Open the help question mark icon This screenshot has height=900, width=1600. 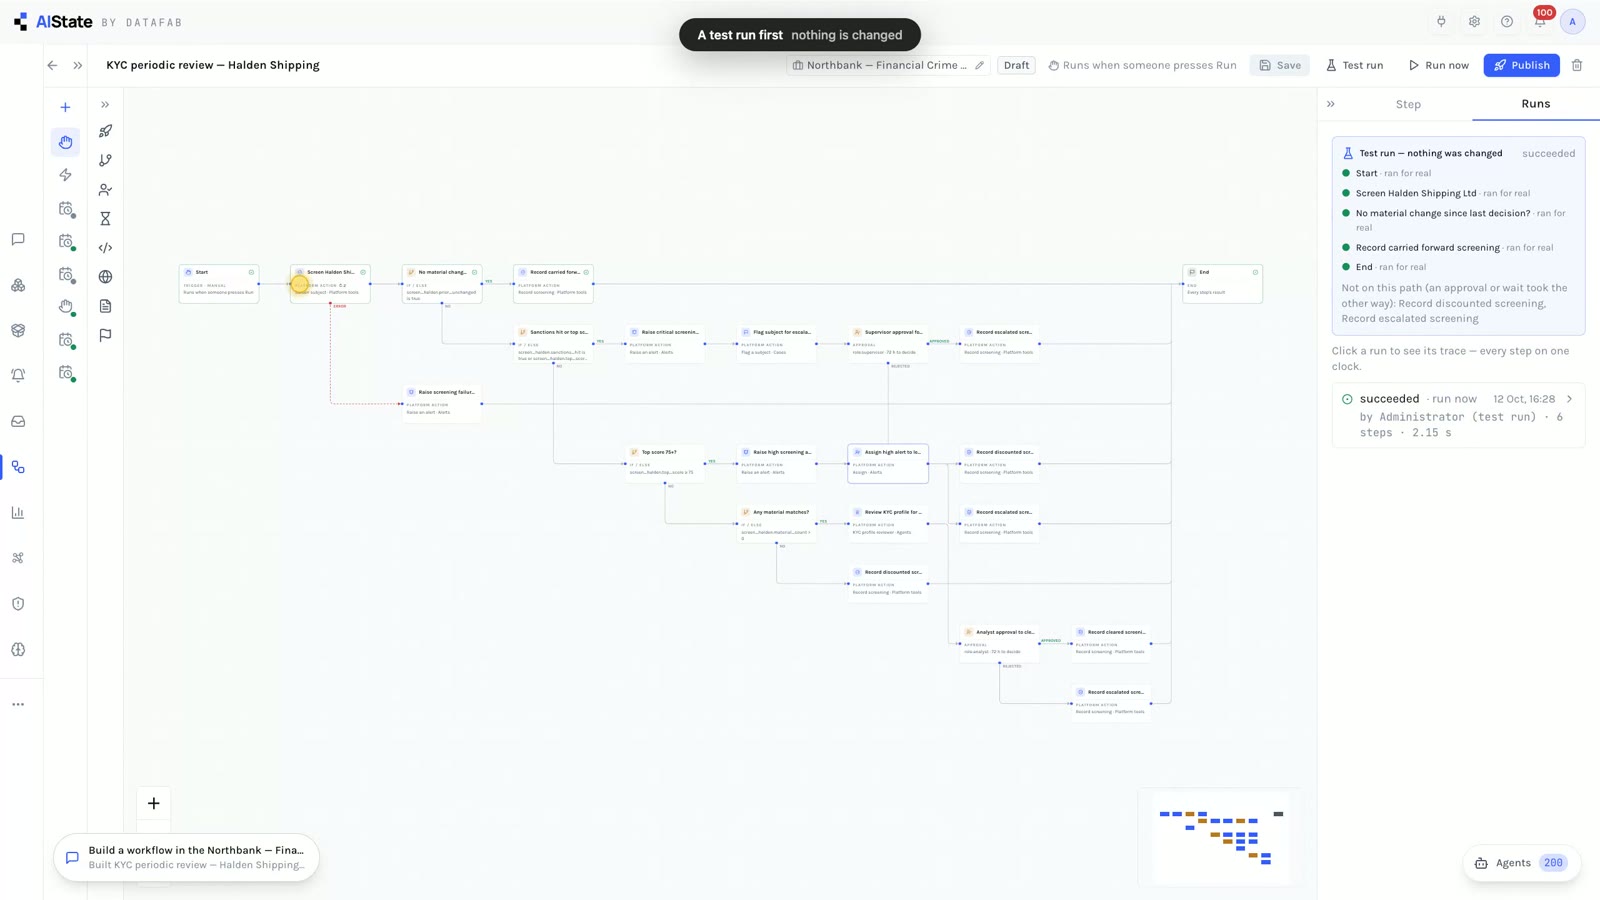1507,22
